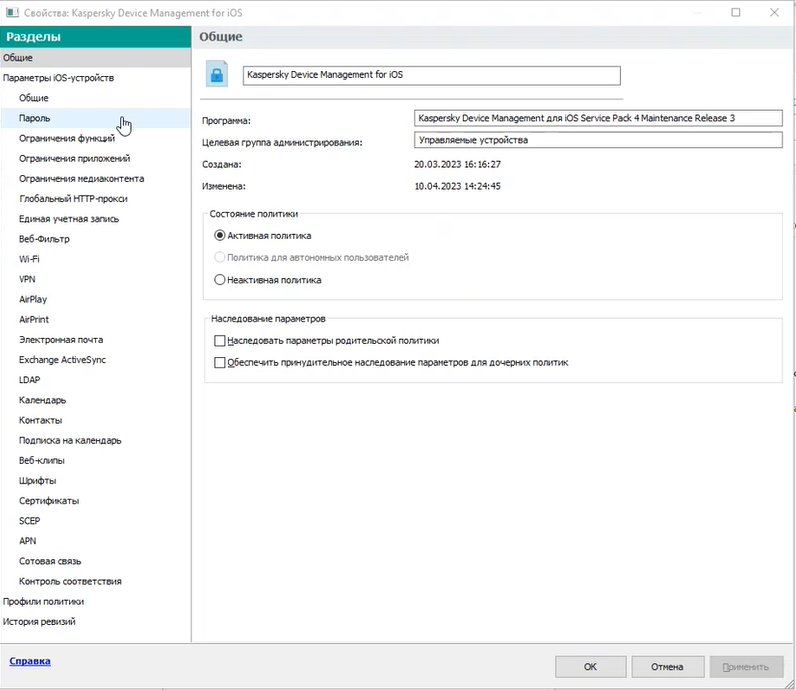Click the window title bar app icon
Screen dimensions: 796x690
point(12,12)
